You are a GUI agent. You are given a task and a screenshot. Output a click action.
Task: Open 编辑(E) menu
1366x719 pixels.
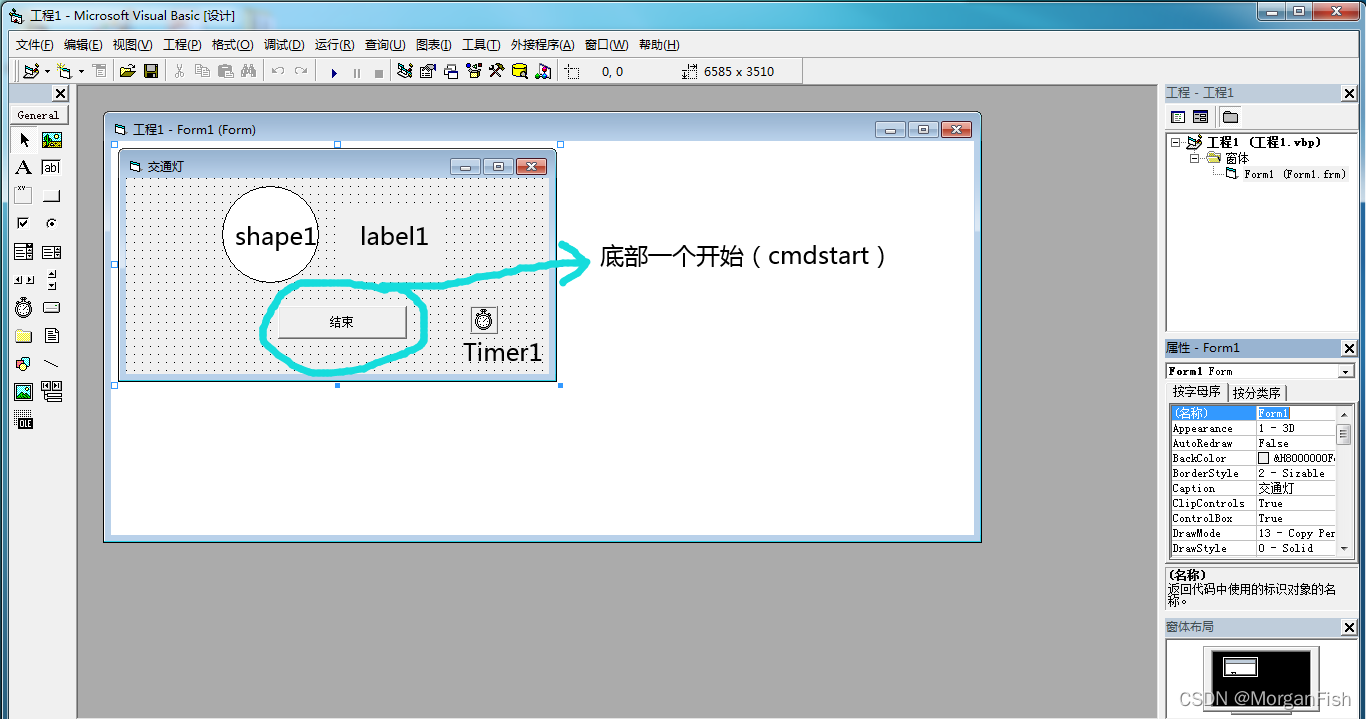click(x=83, y=45)
